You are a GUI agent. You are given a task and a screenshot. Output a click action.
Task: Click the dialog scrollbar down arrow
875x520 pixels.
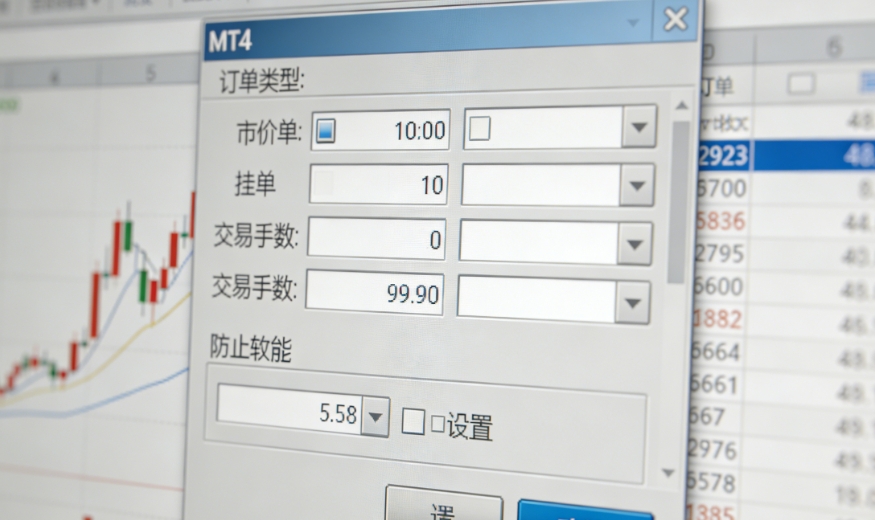(x=668, y=473)
